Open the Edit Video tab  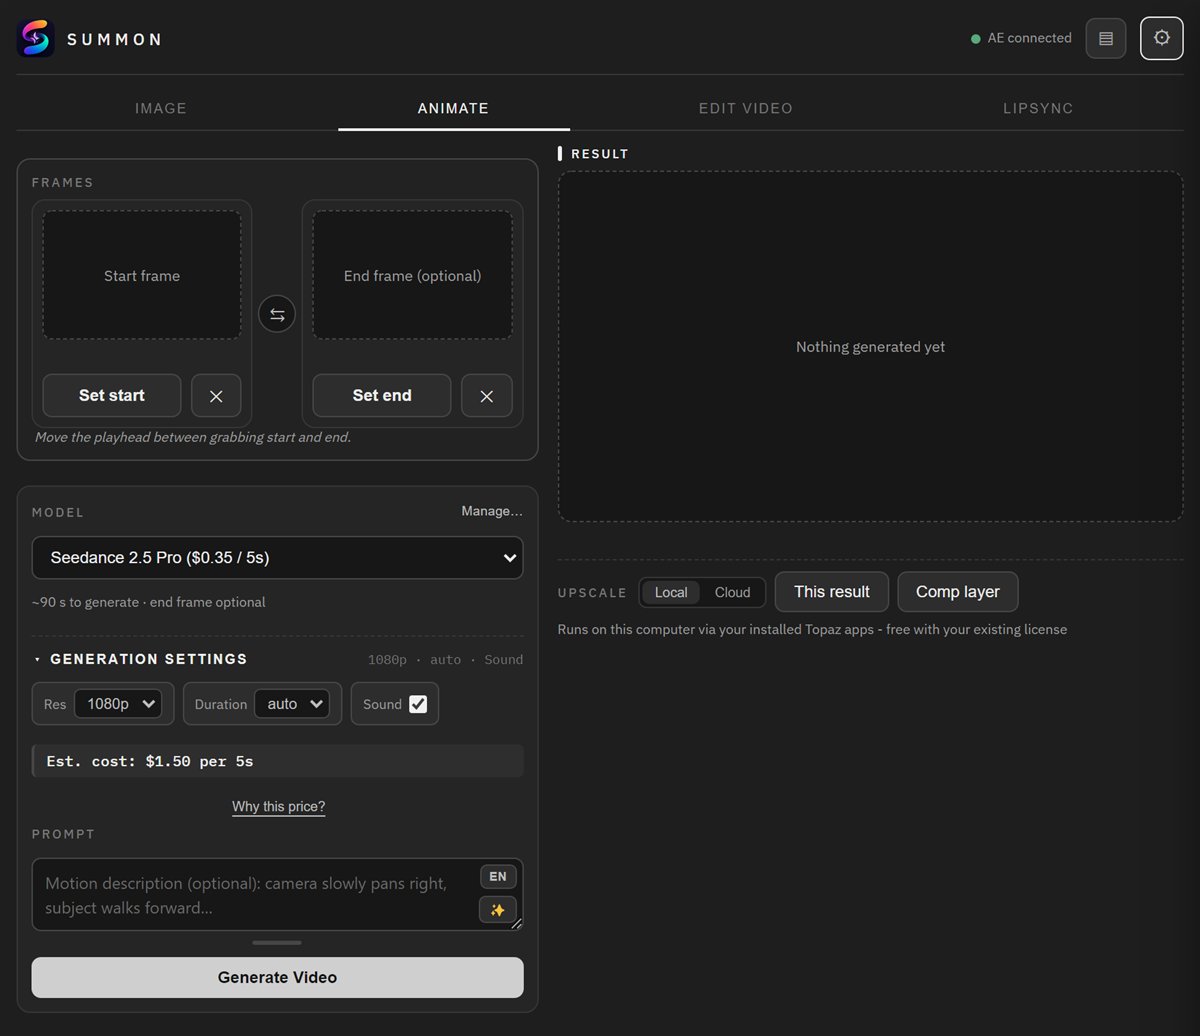tap(746, 108)
